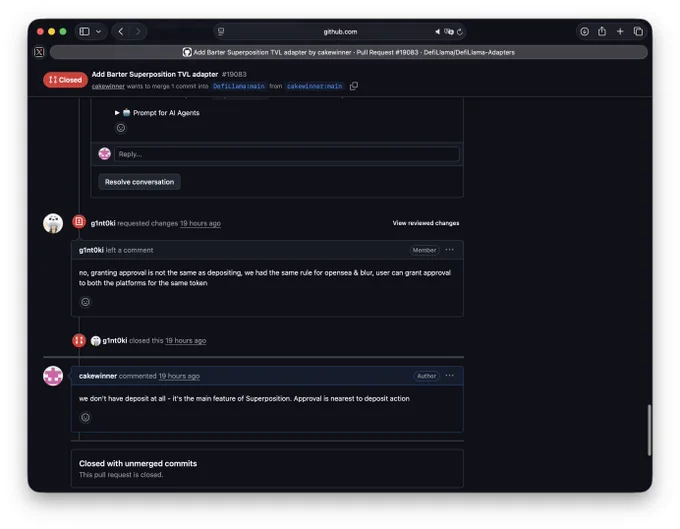Click the small g1nt0ki avatar in closed event
Viewport: 680px width, 529px height.
click(95, 341)
